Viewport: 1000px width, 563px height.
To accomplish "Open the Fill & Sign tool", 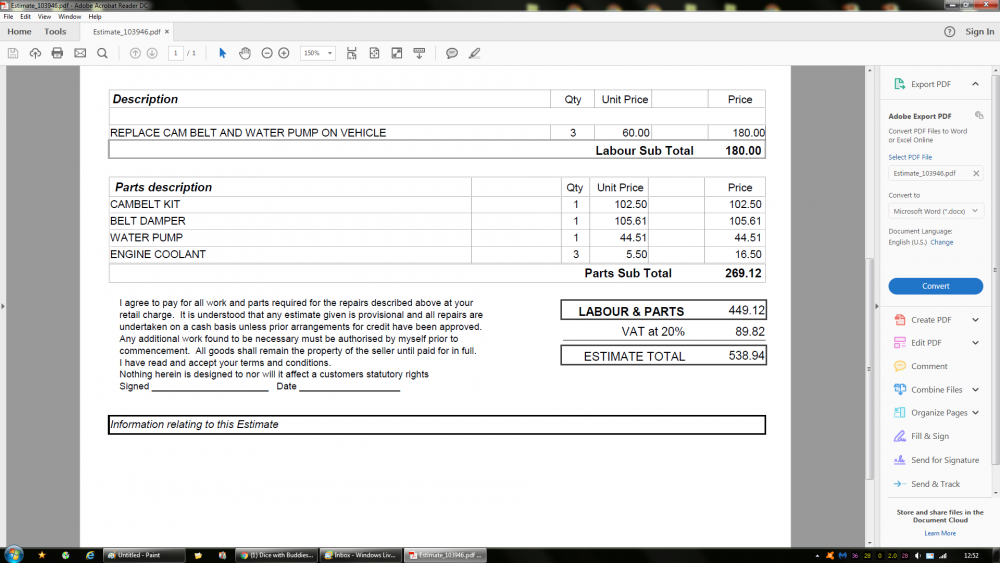I will point(929,437).
